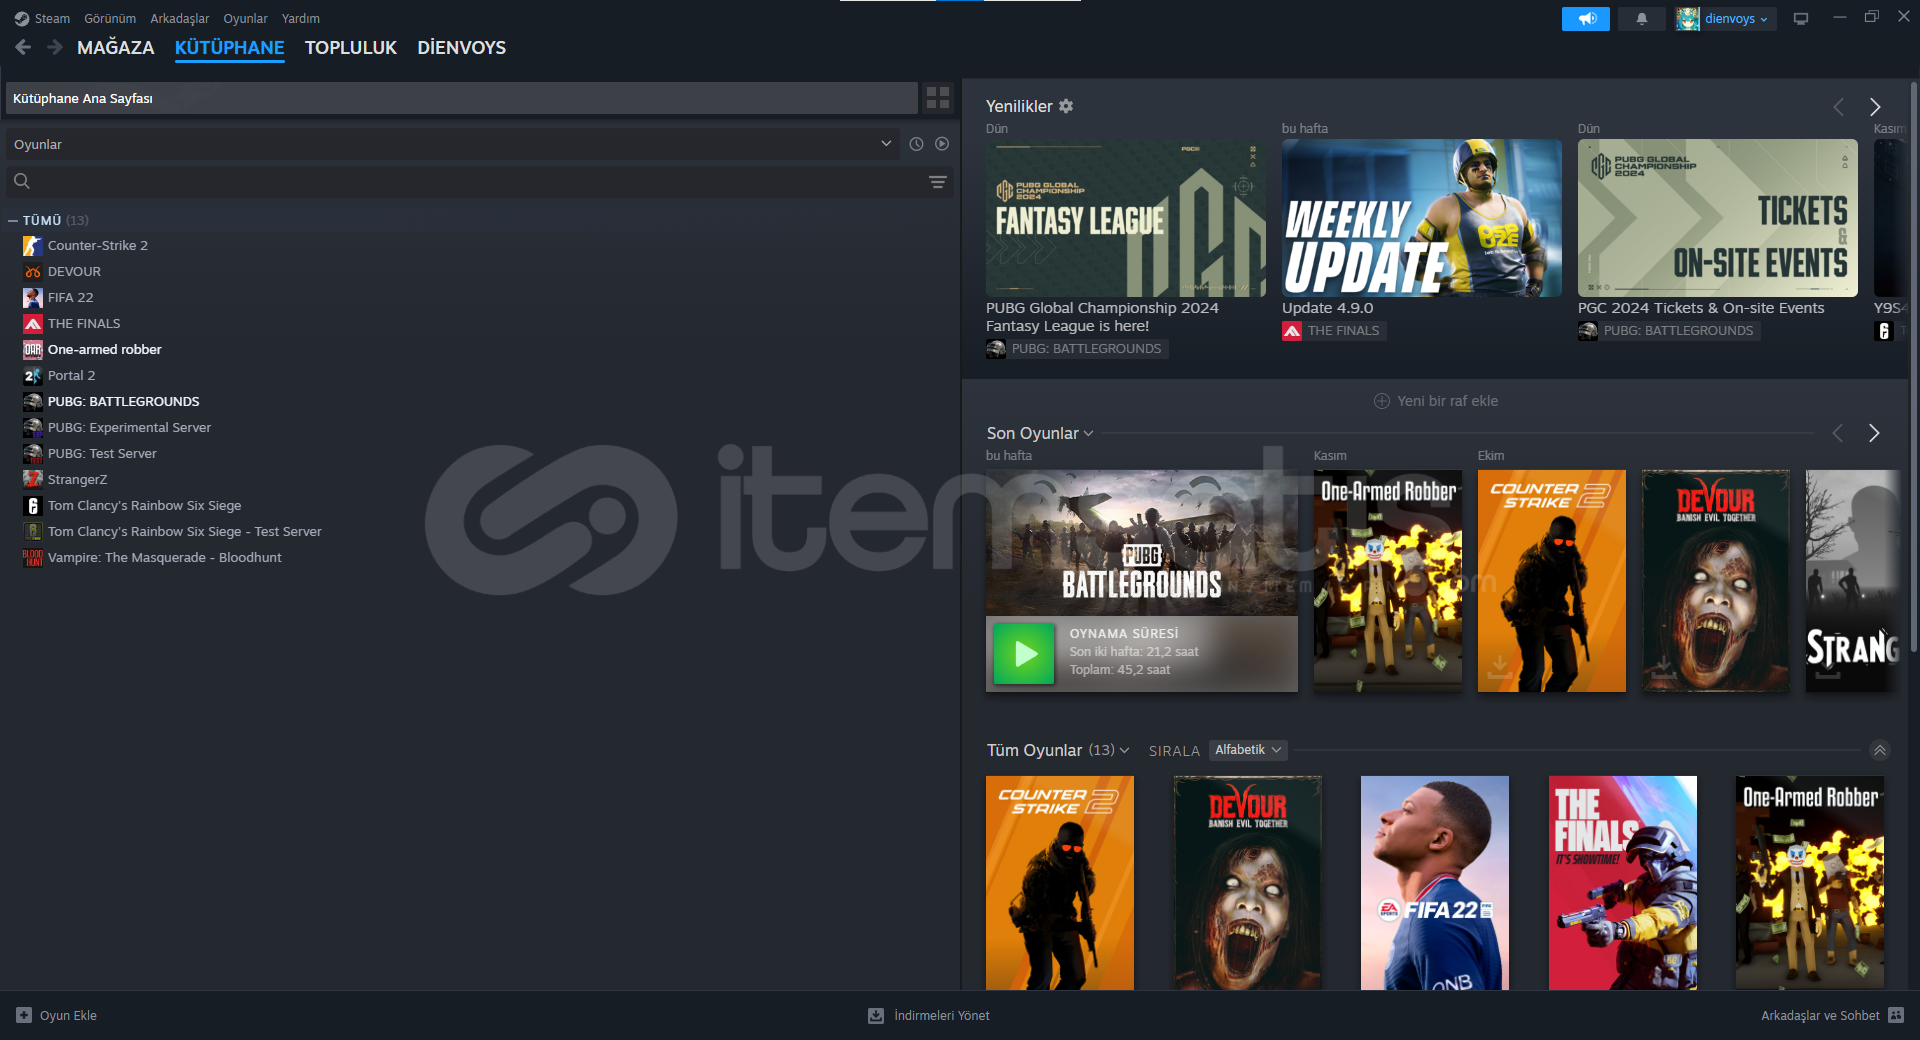1920x1040 pixels.
Task: Click the plus icon of Yeni bir raf ekle
Action: 1382,401
